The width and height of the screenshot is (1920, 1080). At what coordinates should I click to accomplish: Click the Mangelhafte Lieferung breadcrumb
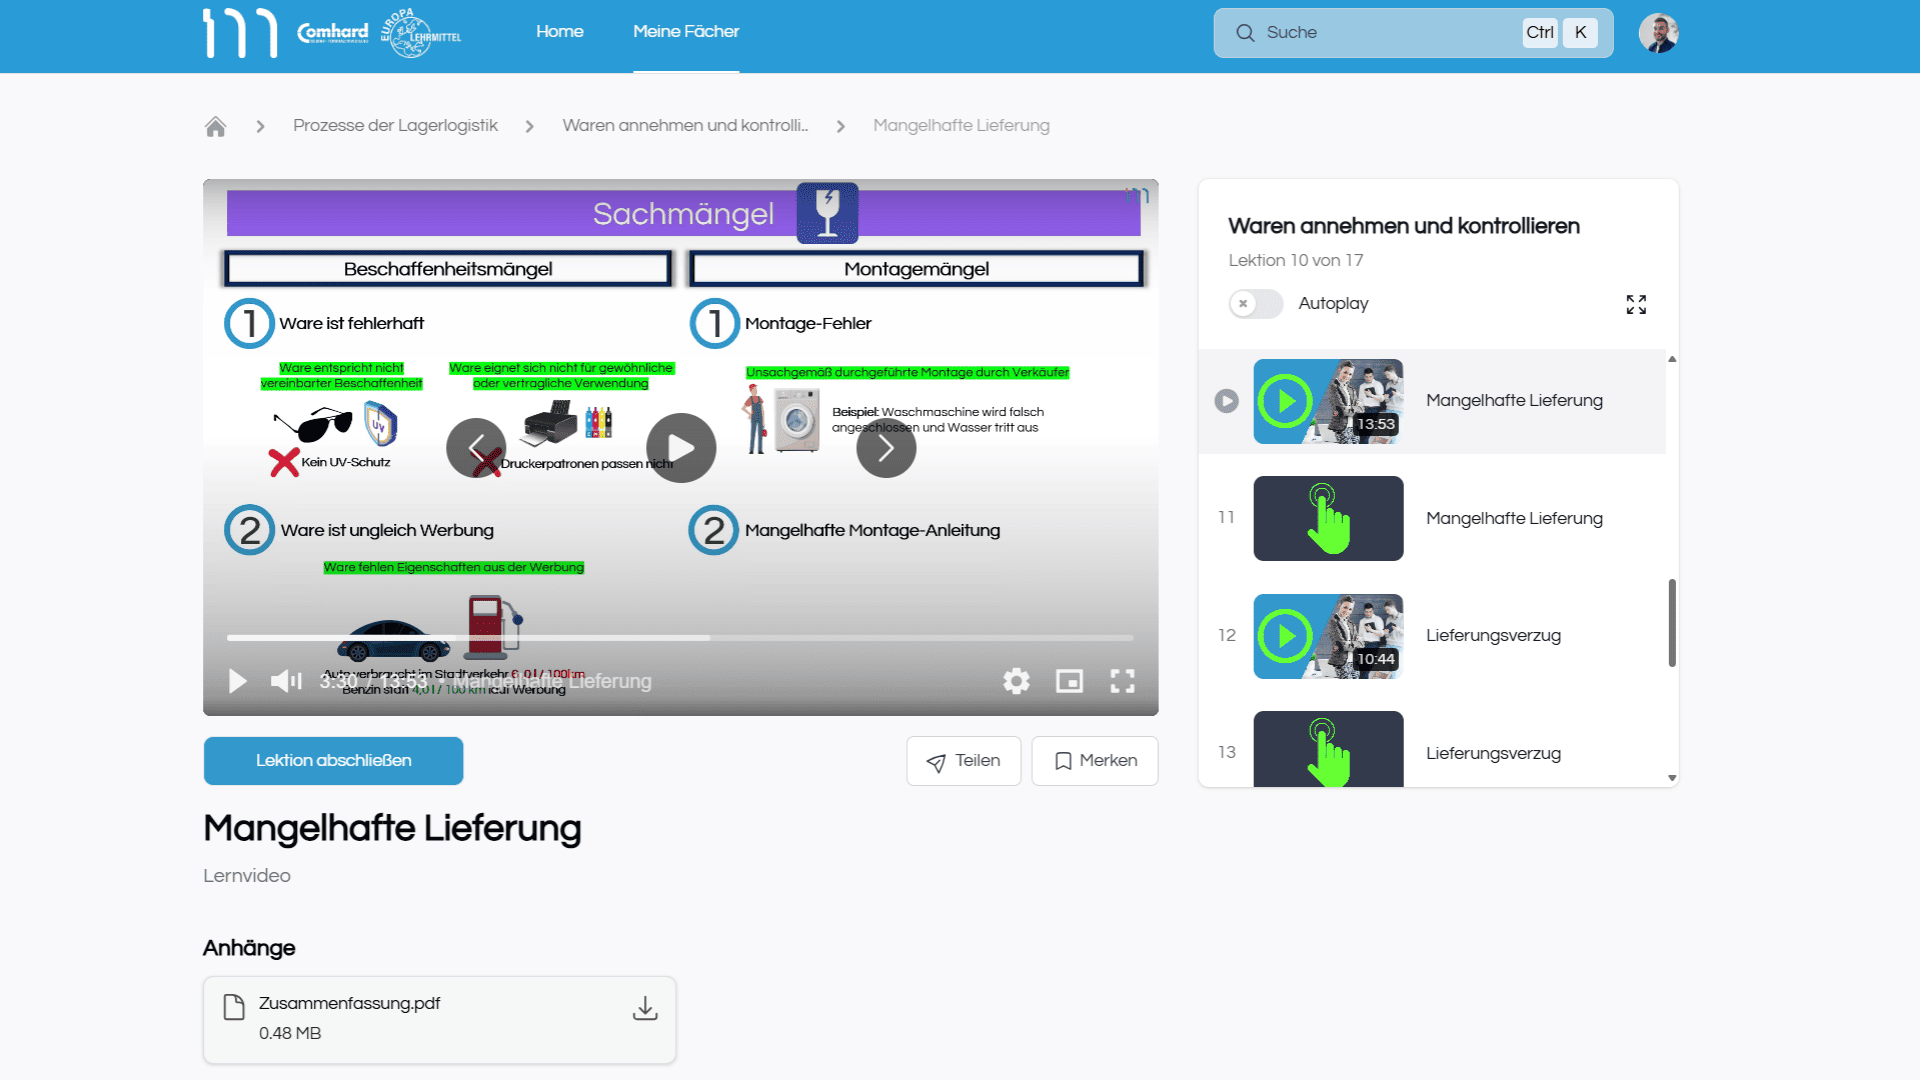(961, 126)
